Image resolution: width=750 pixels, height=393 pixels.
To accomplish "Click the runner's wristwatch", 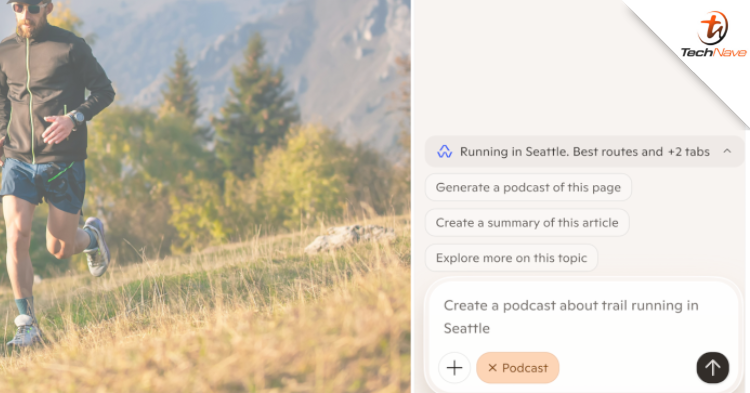I will coord(76,117).
